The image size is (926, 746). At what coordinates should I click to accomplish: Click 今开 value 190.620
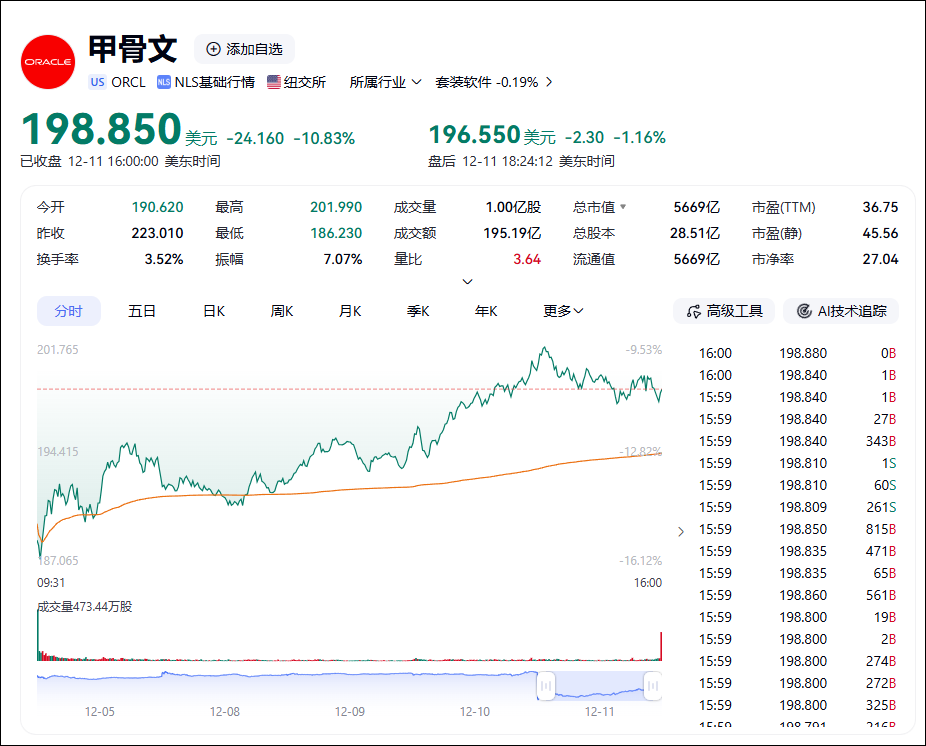point(157,207)
